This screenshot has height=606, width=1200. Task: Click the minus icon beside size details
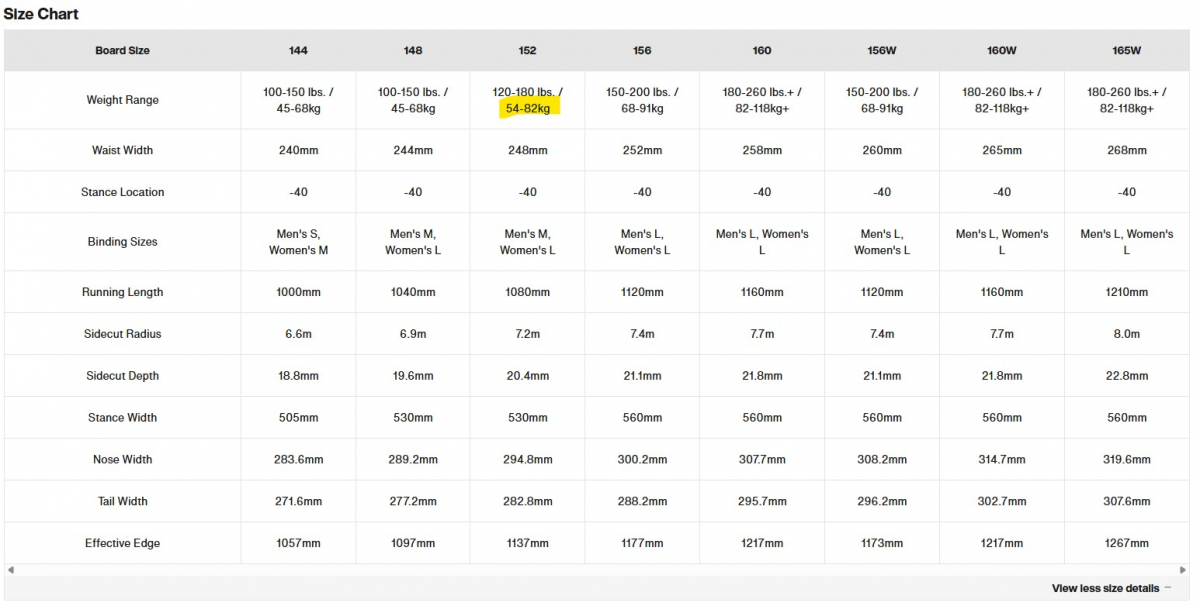click(1168, 588)
